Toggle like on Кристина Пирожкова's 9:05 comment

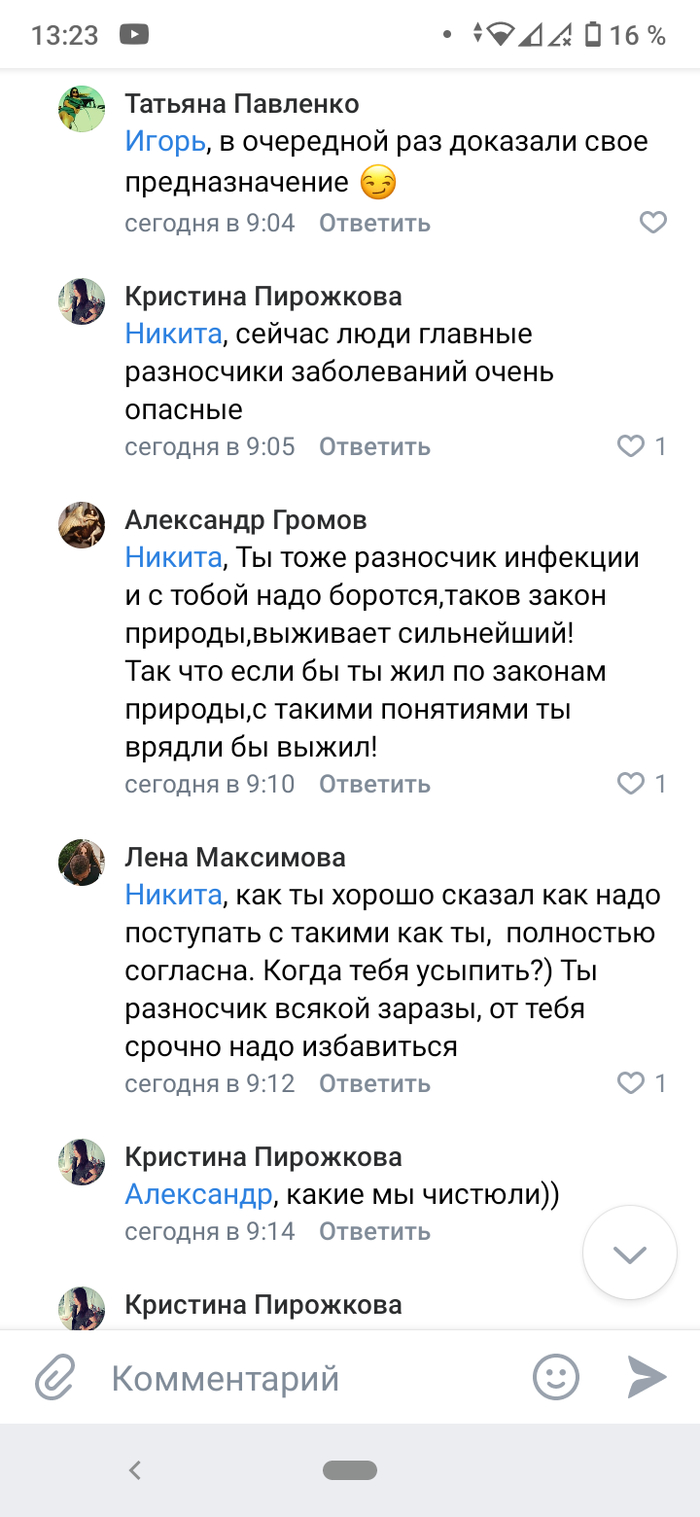click(631, 446)
